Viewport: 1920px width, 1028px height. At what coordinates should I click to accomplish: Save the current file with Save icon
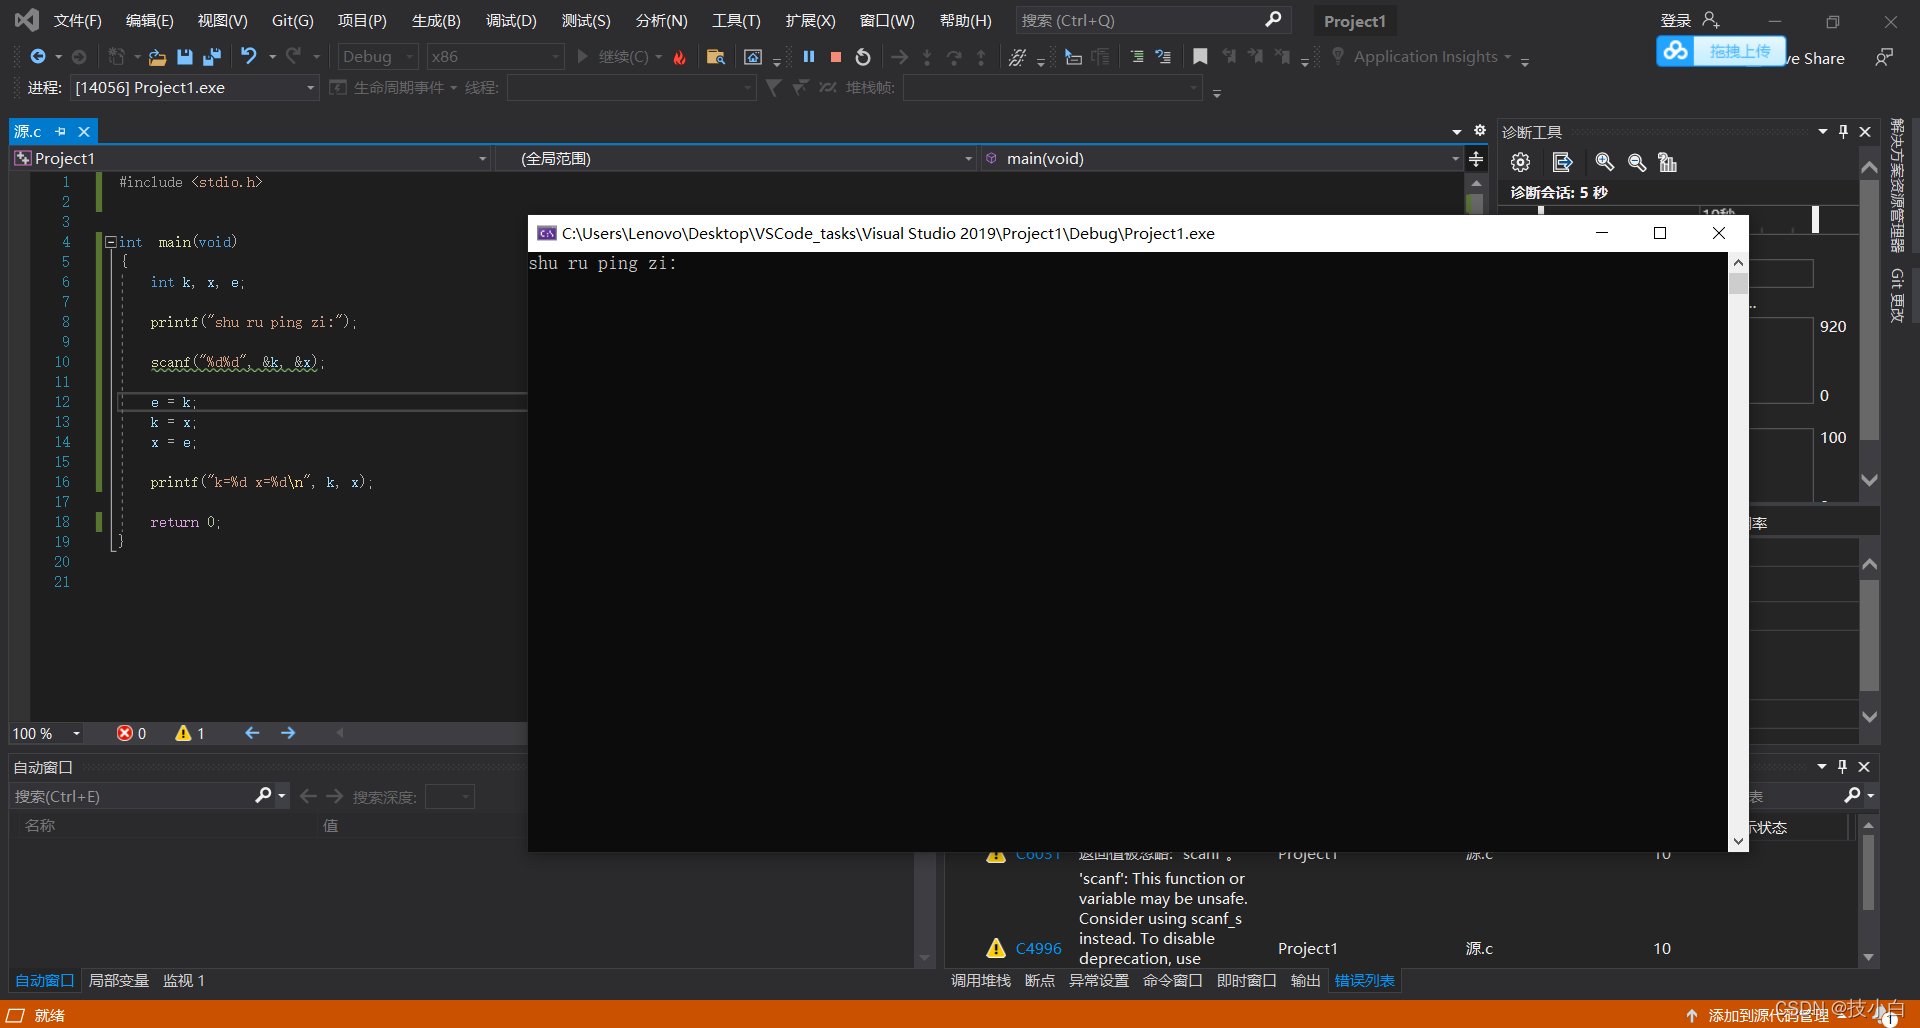[x=185, y=57]
